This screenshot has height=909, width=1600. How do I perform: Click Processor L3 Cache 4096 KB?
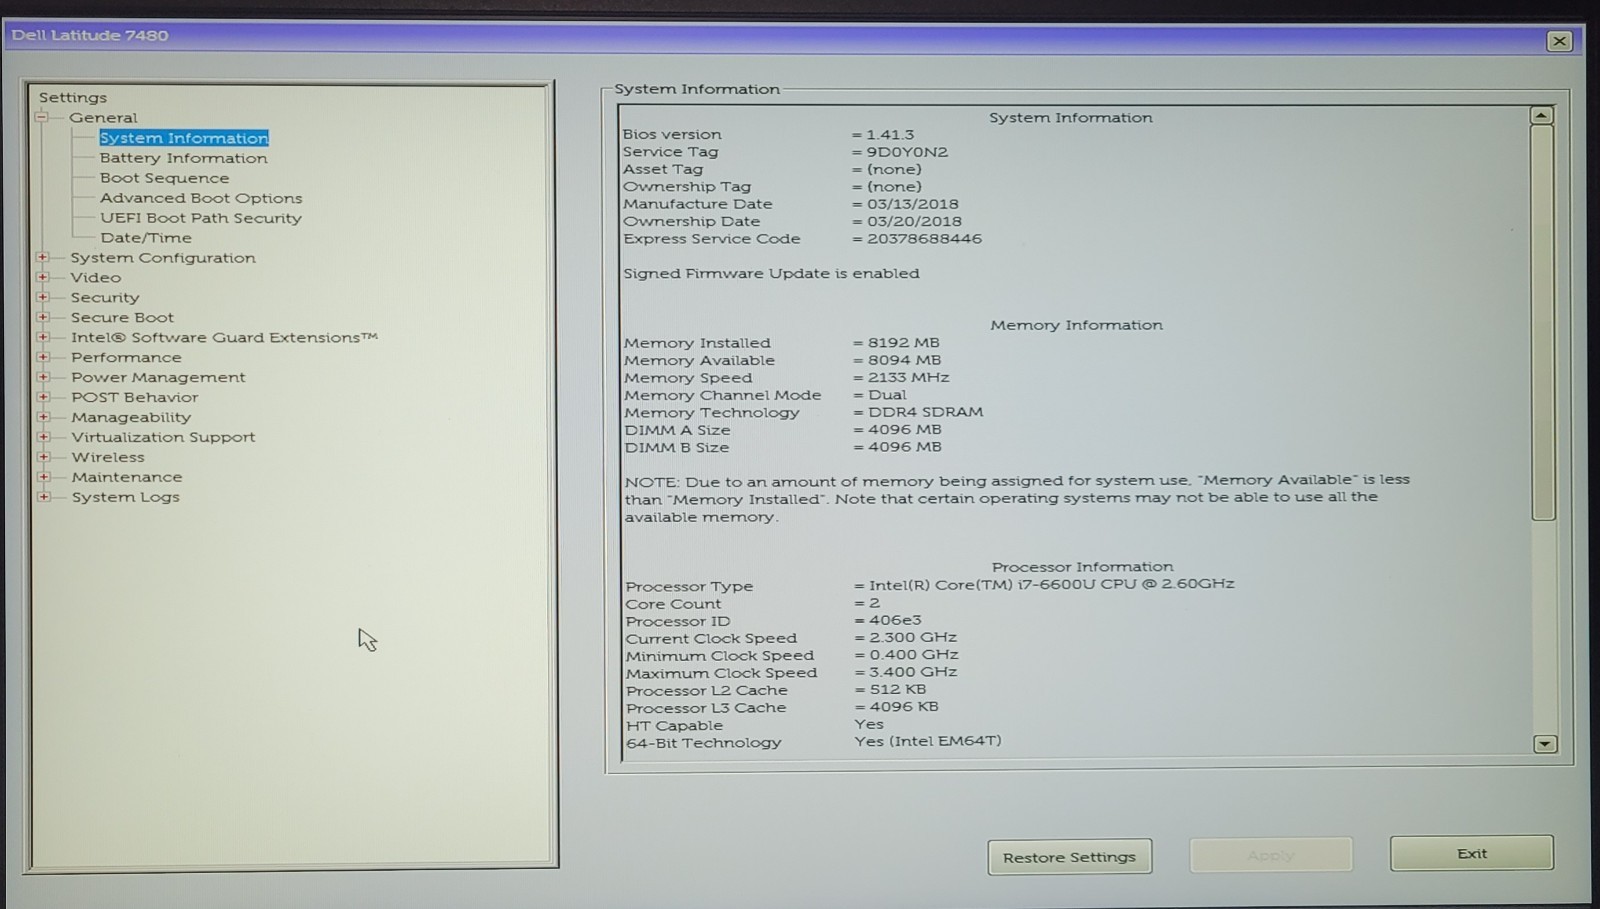[x=904, y=707]
